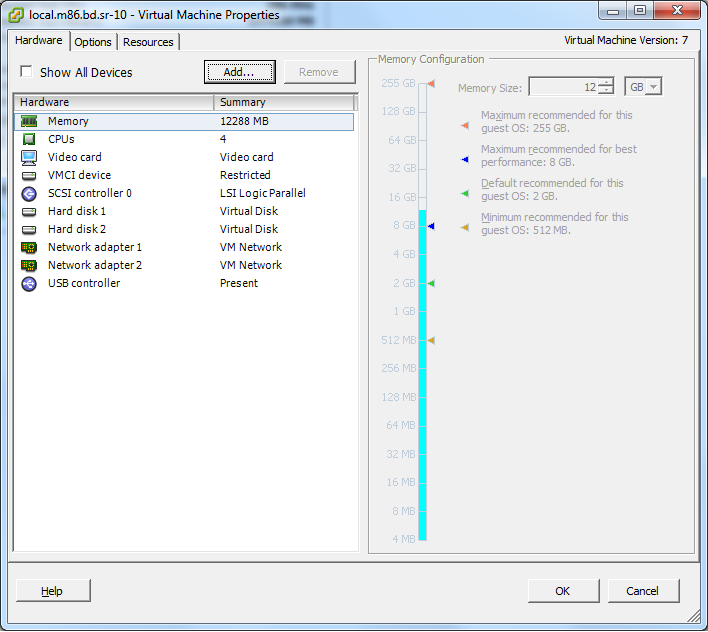
Task: Open the Help button
Action: pos(53,591)
